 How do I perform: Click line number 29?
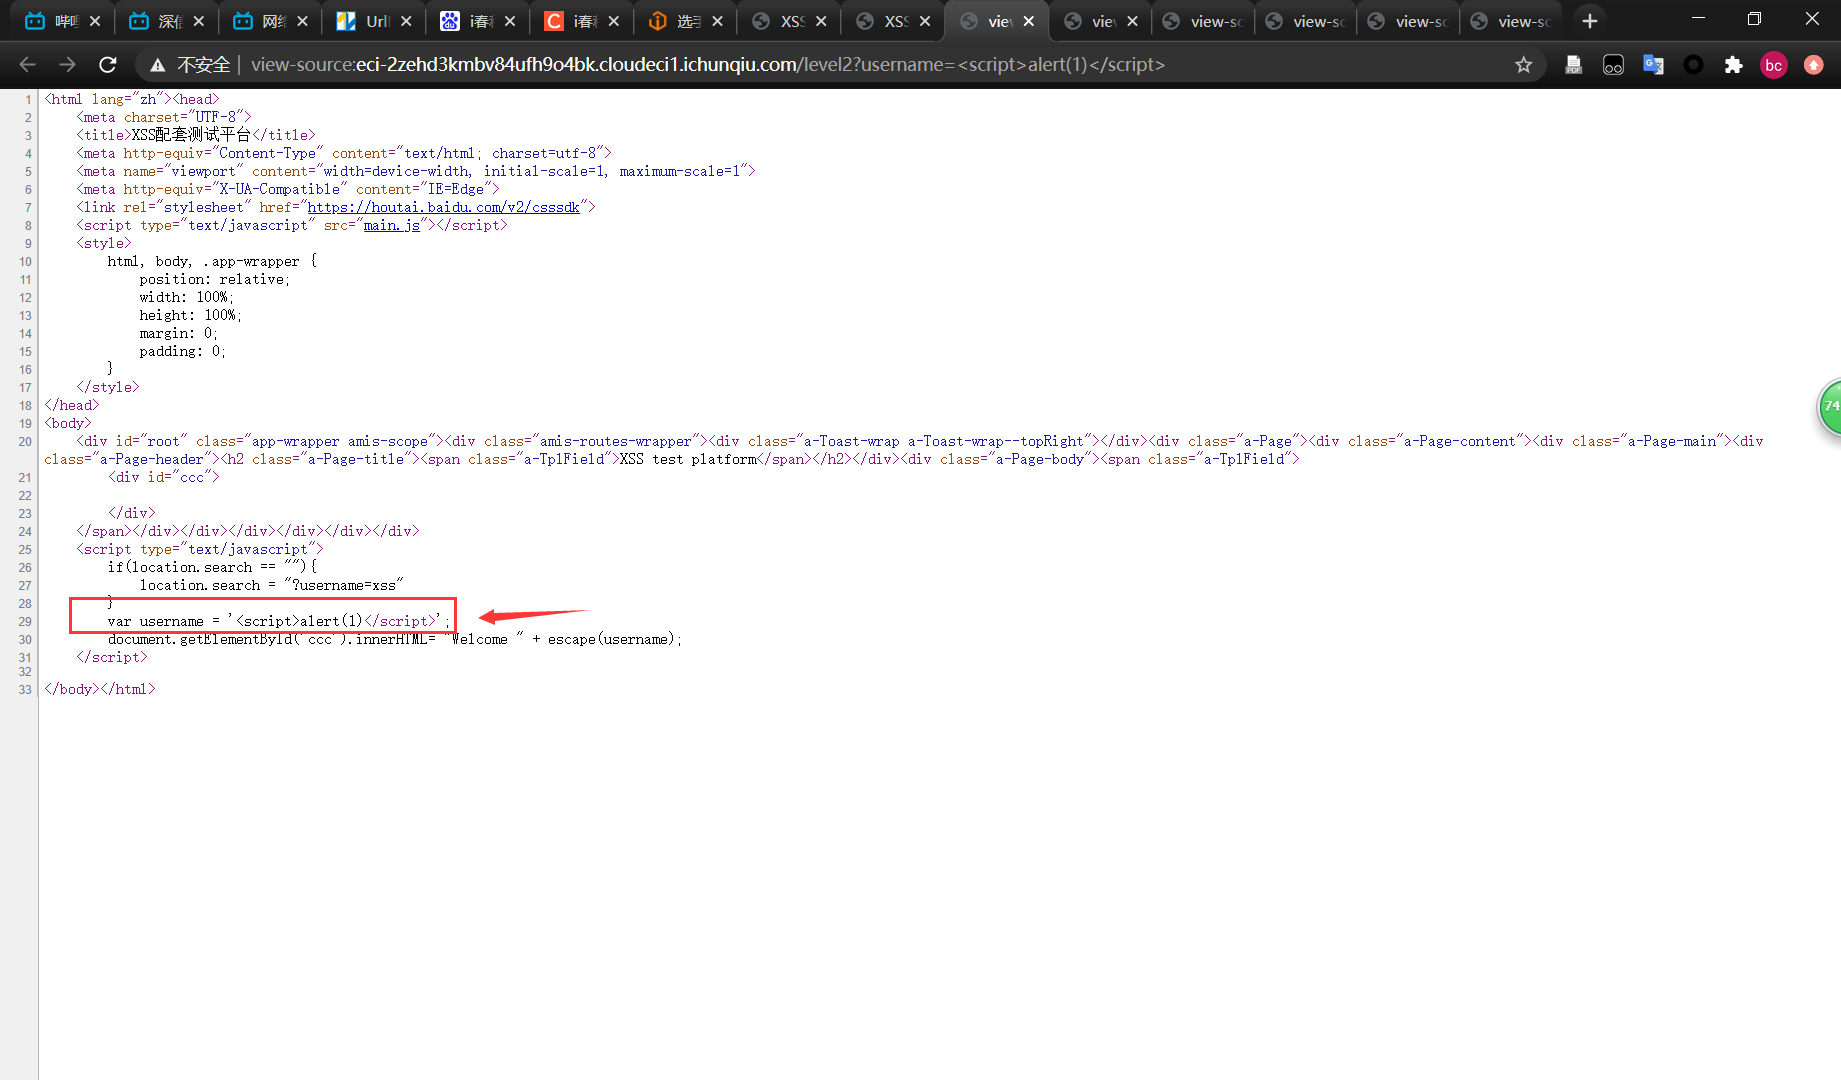25,622
